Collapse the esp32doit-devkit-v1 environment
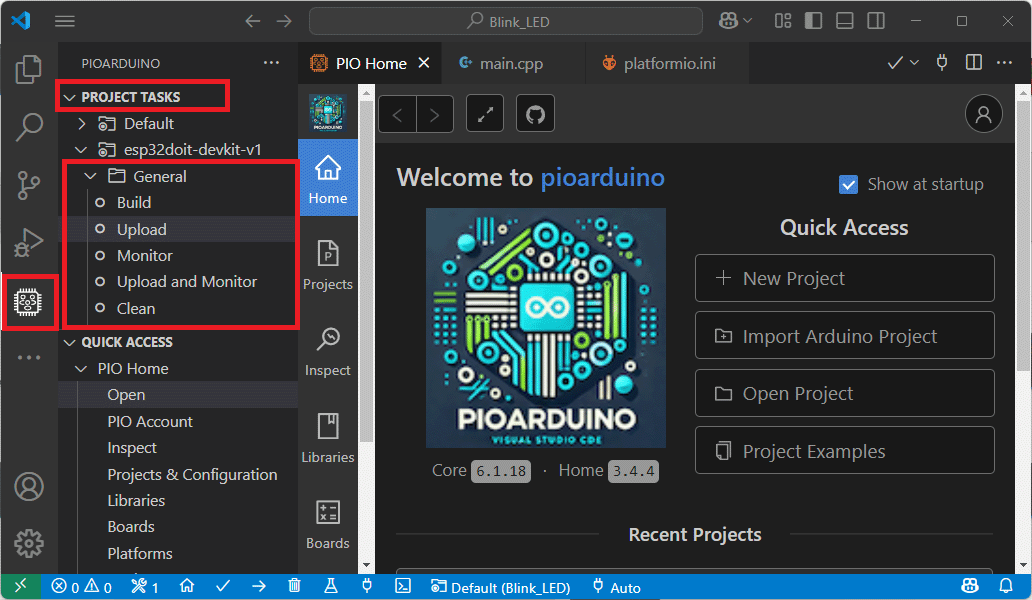 click(x=82, y=150)
